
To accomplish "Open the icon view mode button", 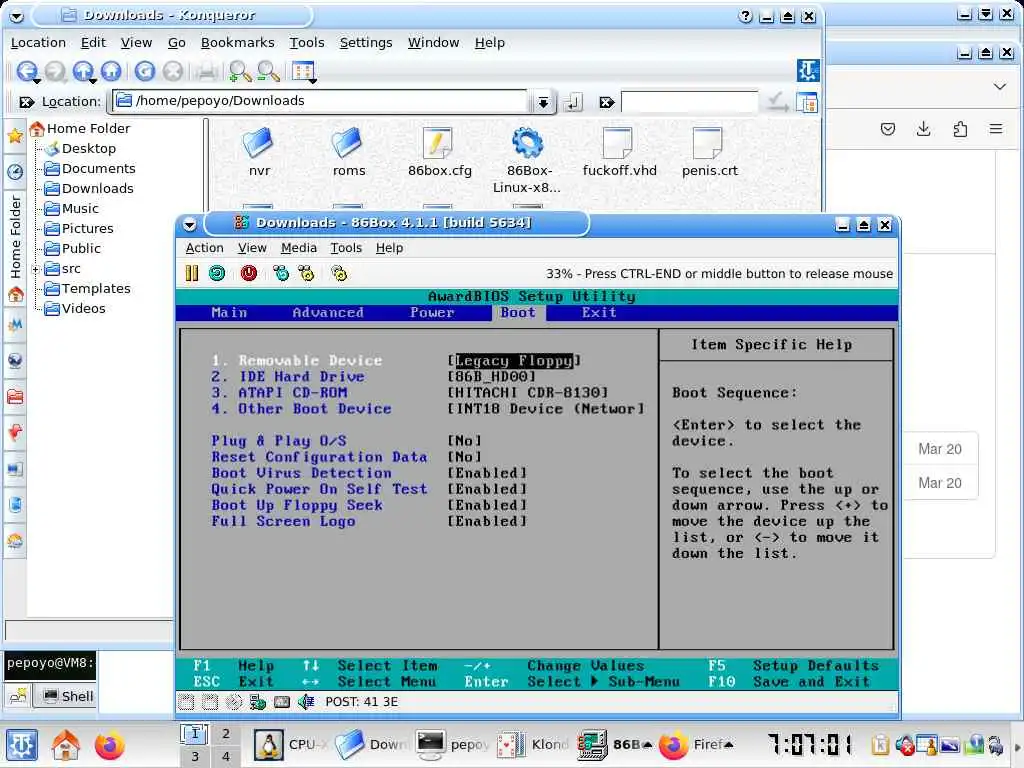I will (x=303, y=71).
